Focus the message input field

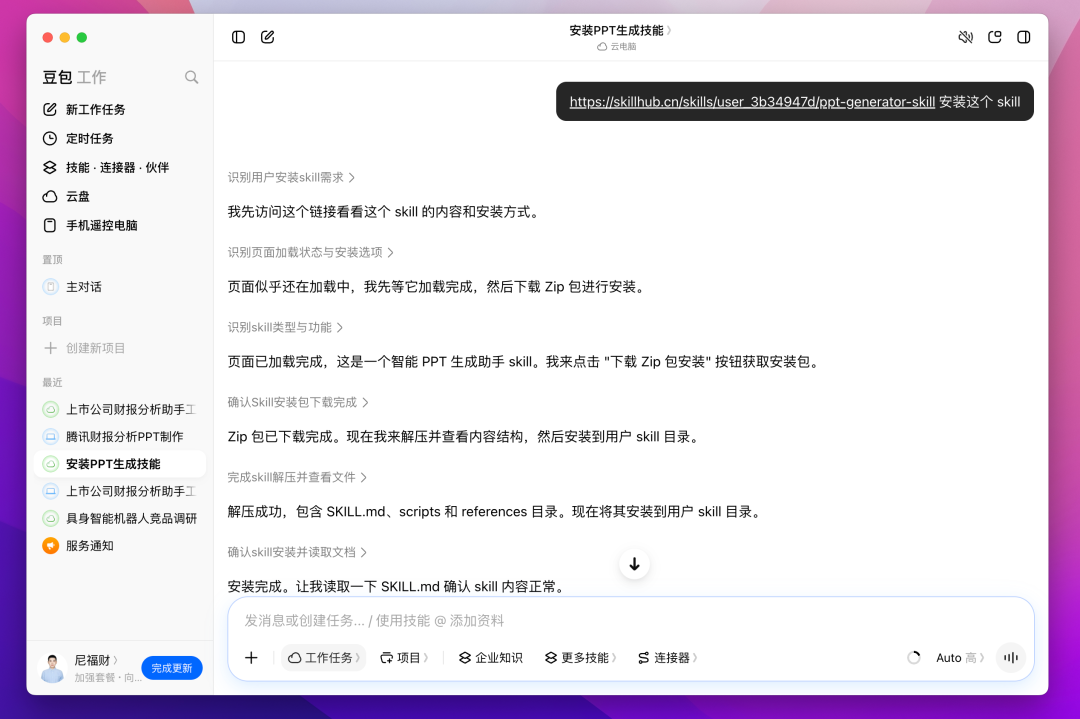[630, 621]
